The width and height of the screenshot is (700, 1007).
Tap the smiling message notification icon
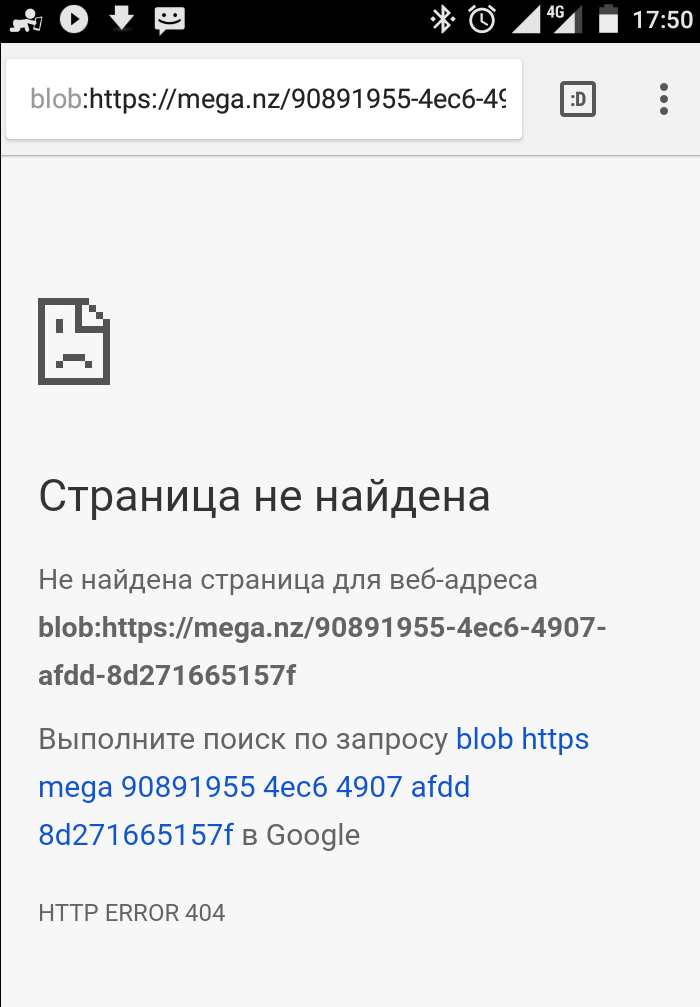[170, 21]
